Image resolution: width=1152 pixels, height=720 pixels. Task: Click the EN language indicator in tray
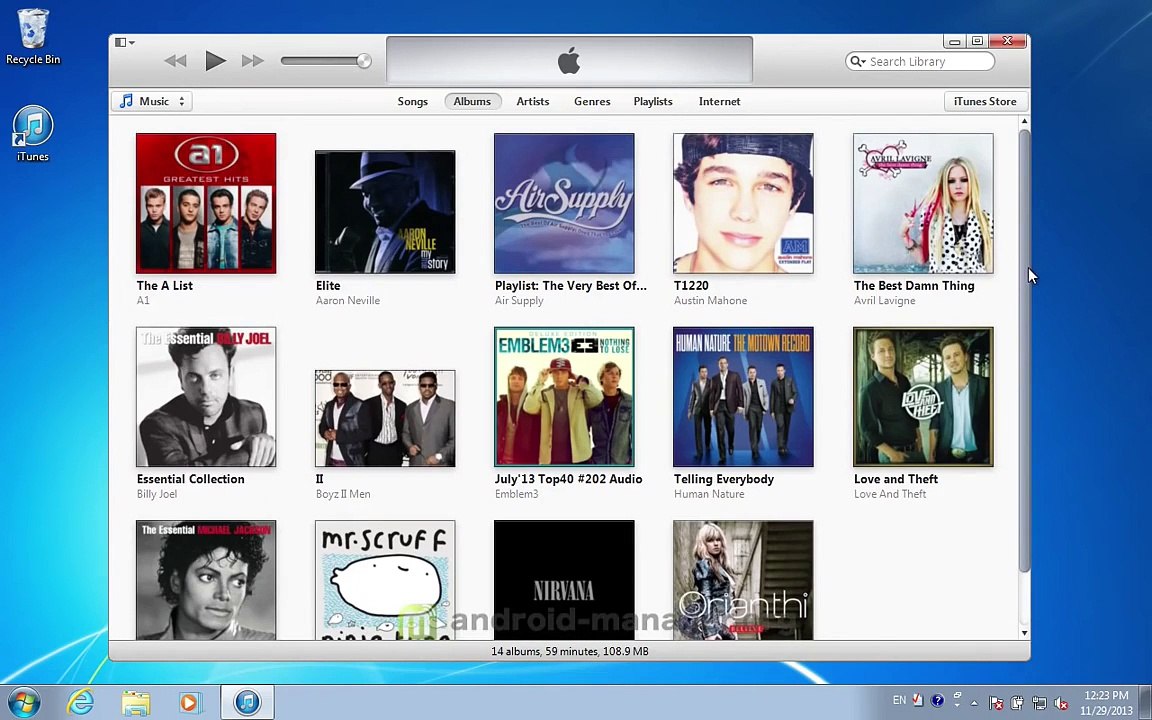pos(899,700)
